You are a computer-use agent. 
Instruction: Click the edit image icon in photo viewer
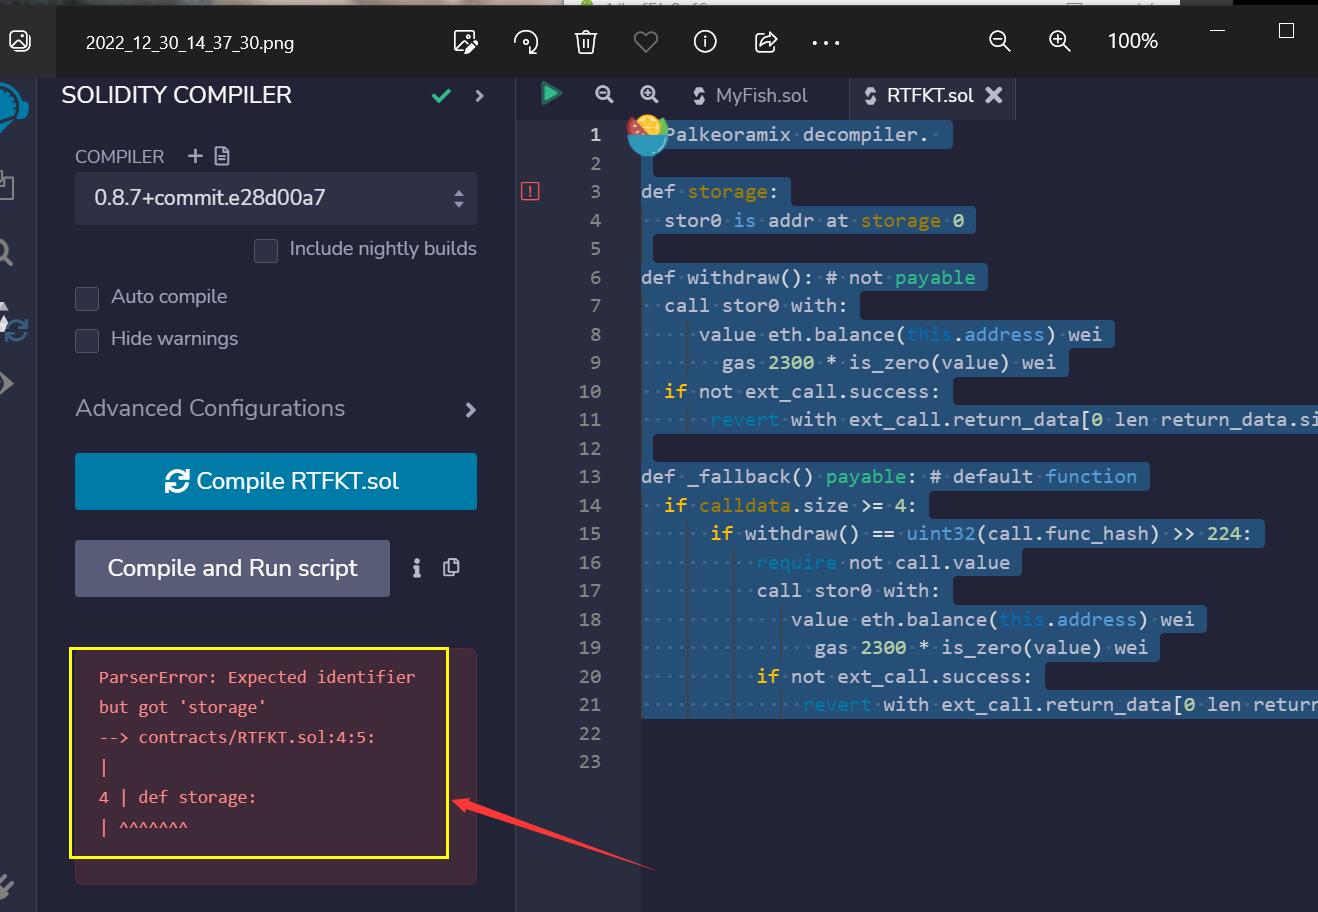(465, 41)
